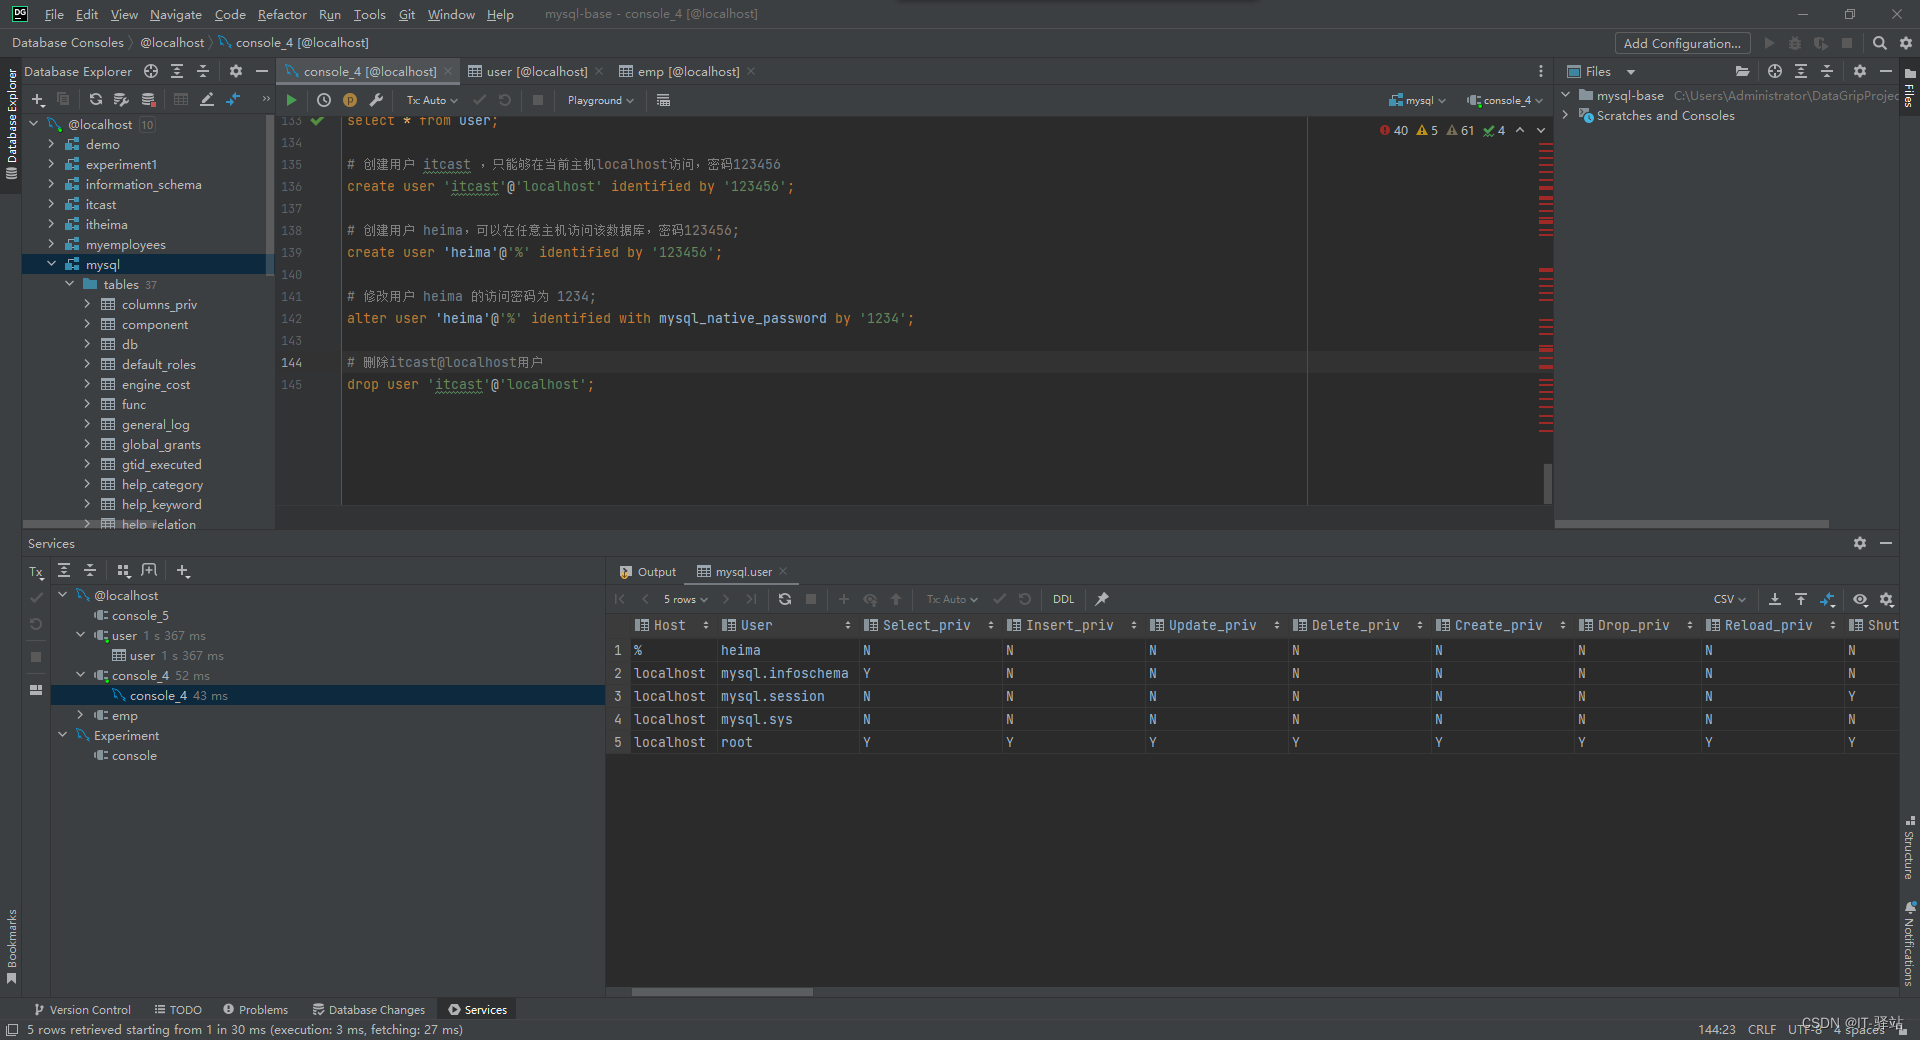The image size is (1920, 1040).
Task: Toggle the Bookmarks side panel
Action: pos(11,946)
